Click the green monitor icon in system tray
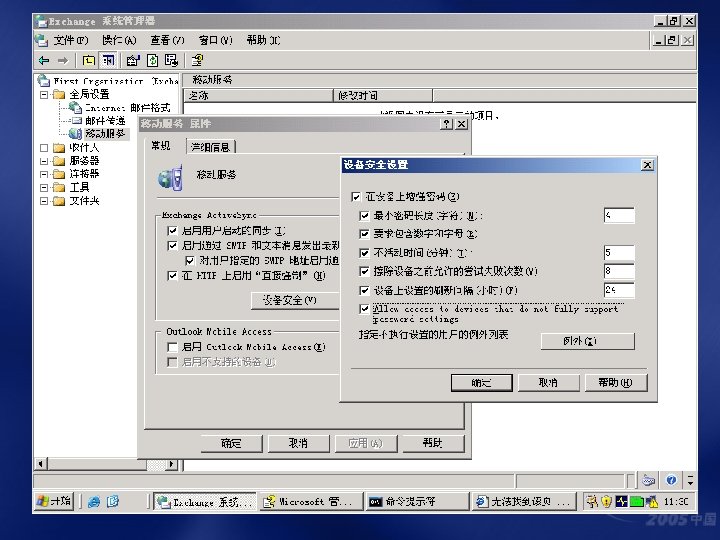 pos(636,501)
